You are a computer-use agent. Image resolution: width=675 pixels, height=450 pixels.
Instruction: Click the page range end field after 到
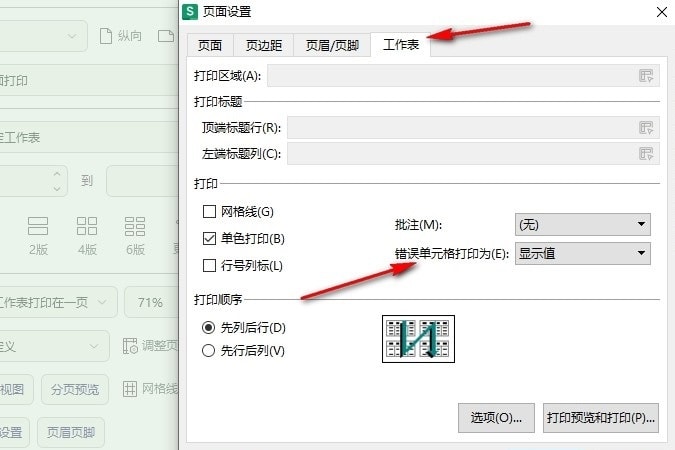pos(142,181)
